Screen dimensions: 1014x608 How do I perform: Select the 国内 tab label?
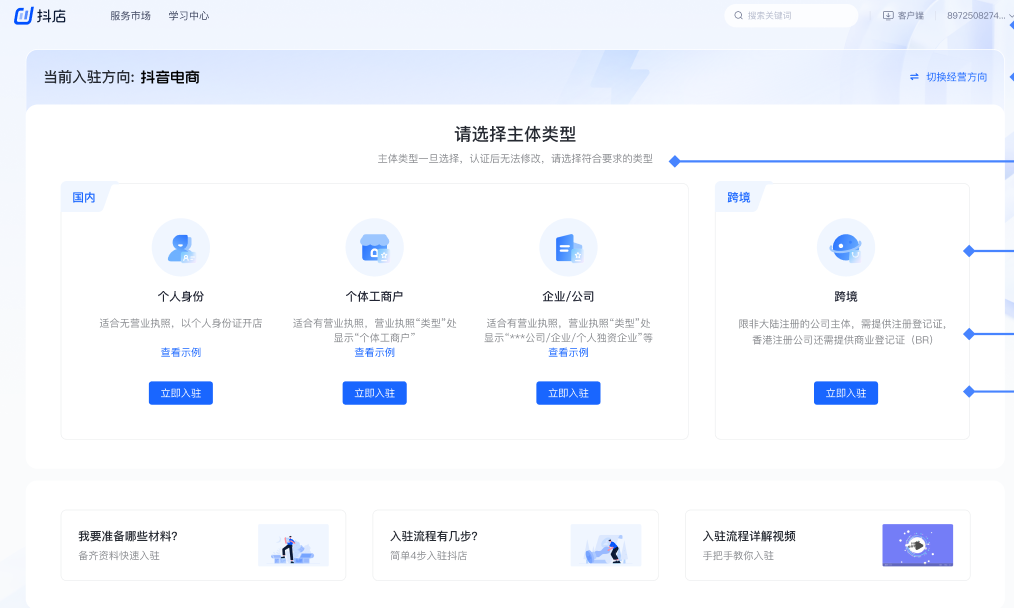point(83,197)
